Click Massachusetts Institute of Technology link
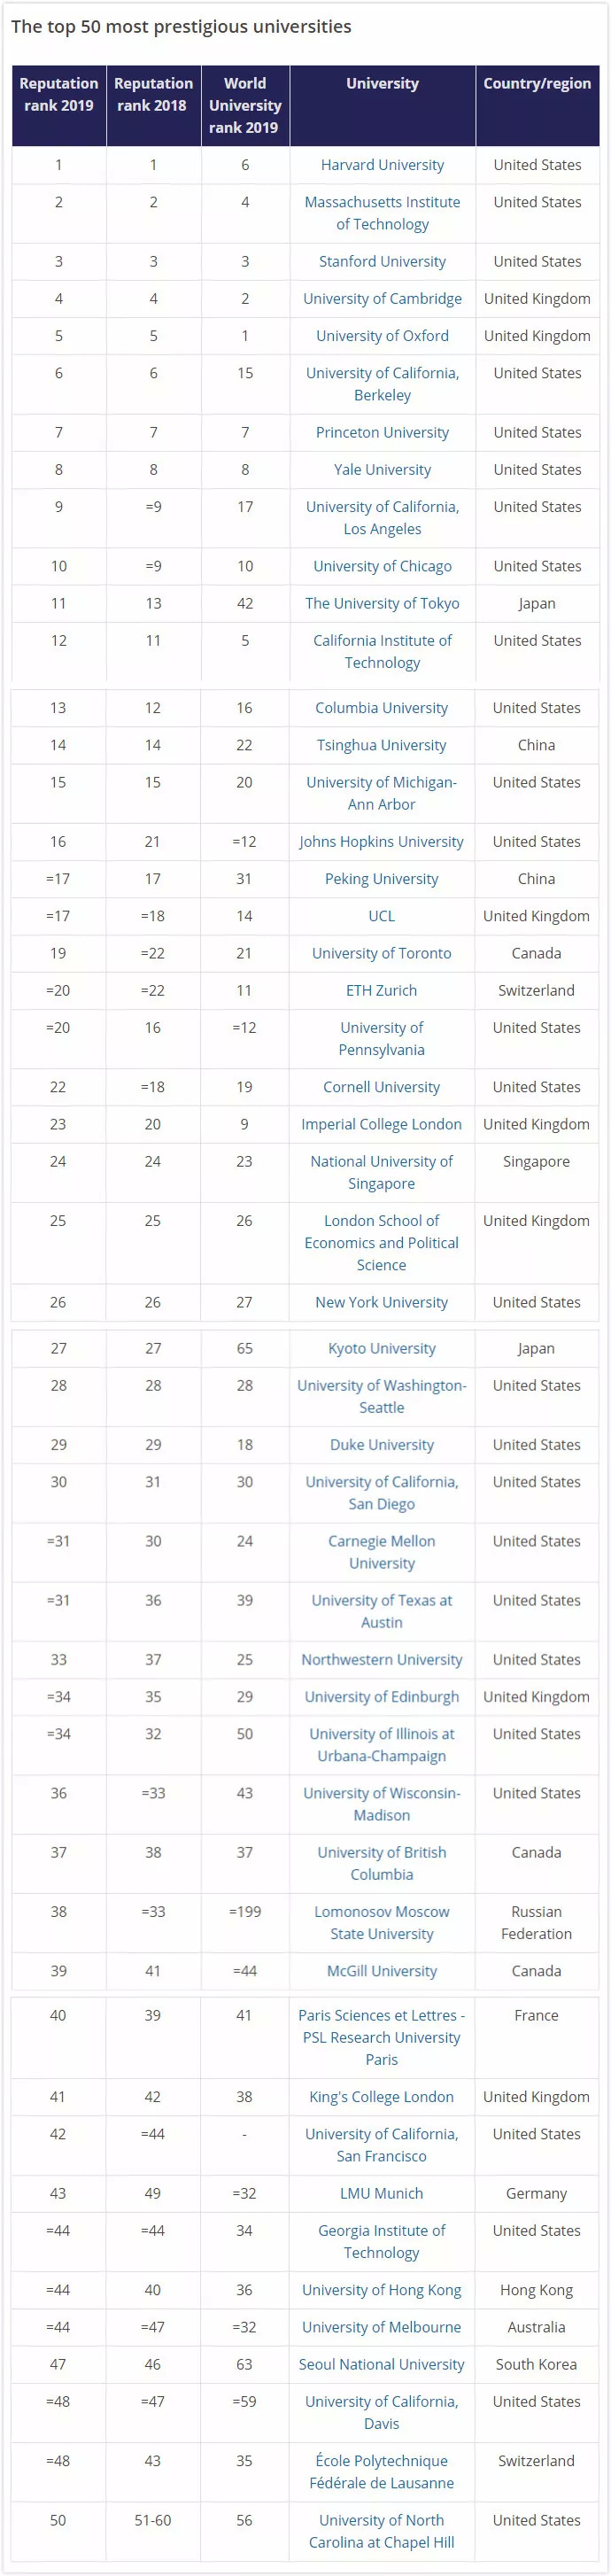Screen dimensions: 611x2576 coord(382,213)
